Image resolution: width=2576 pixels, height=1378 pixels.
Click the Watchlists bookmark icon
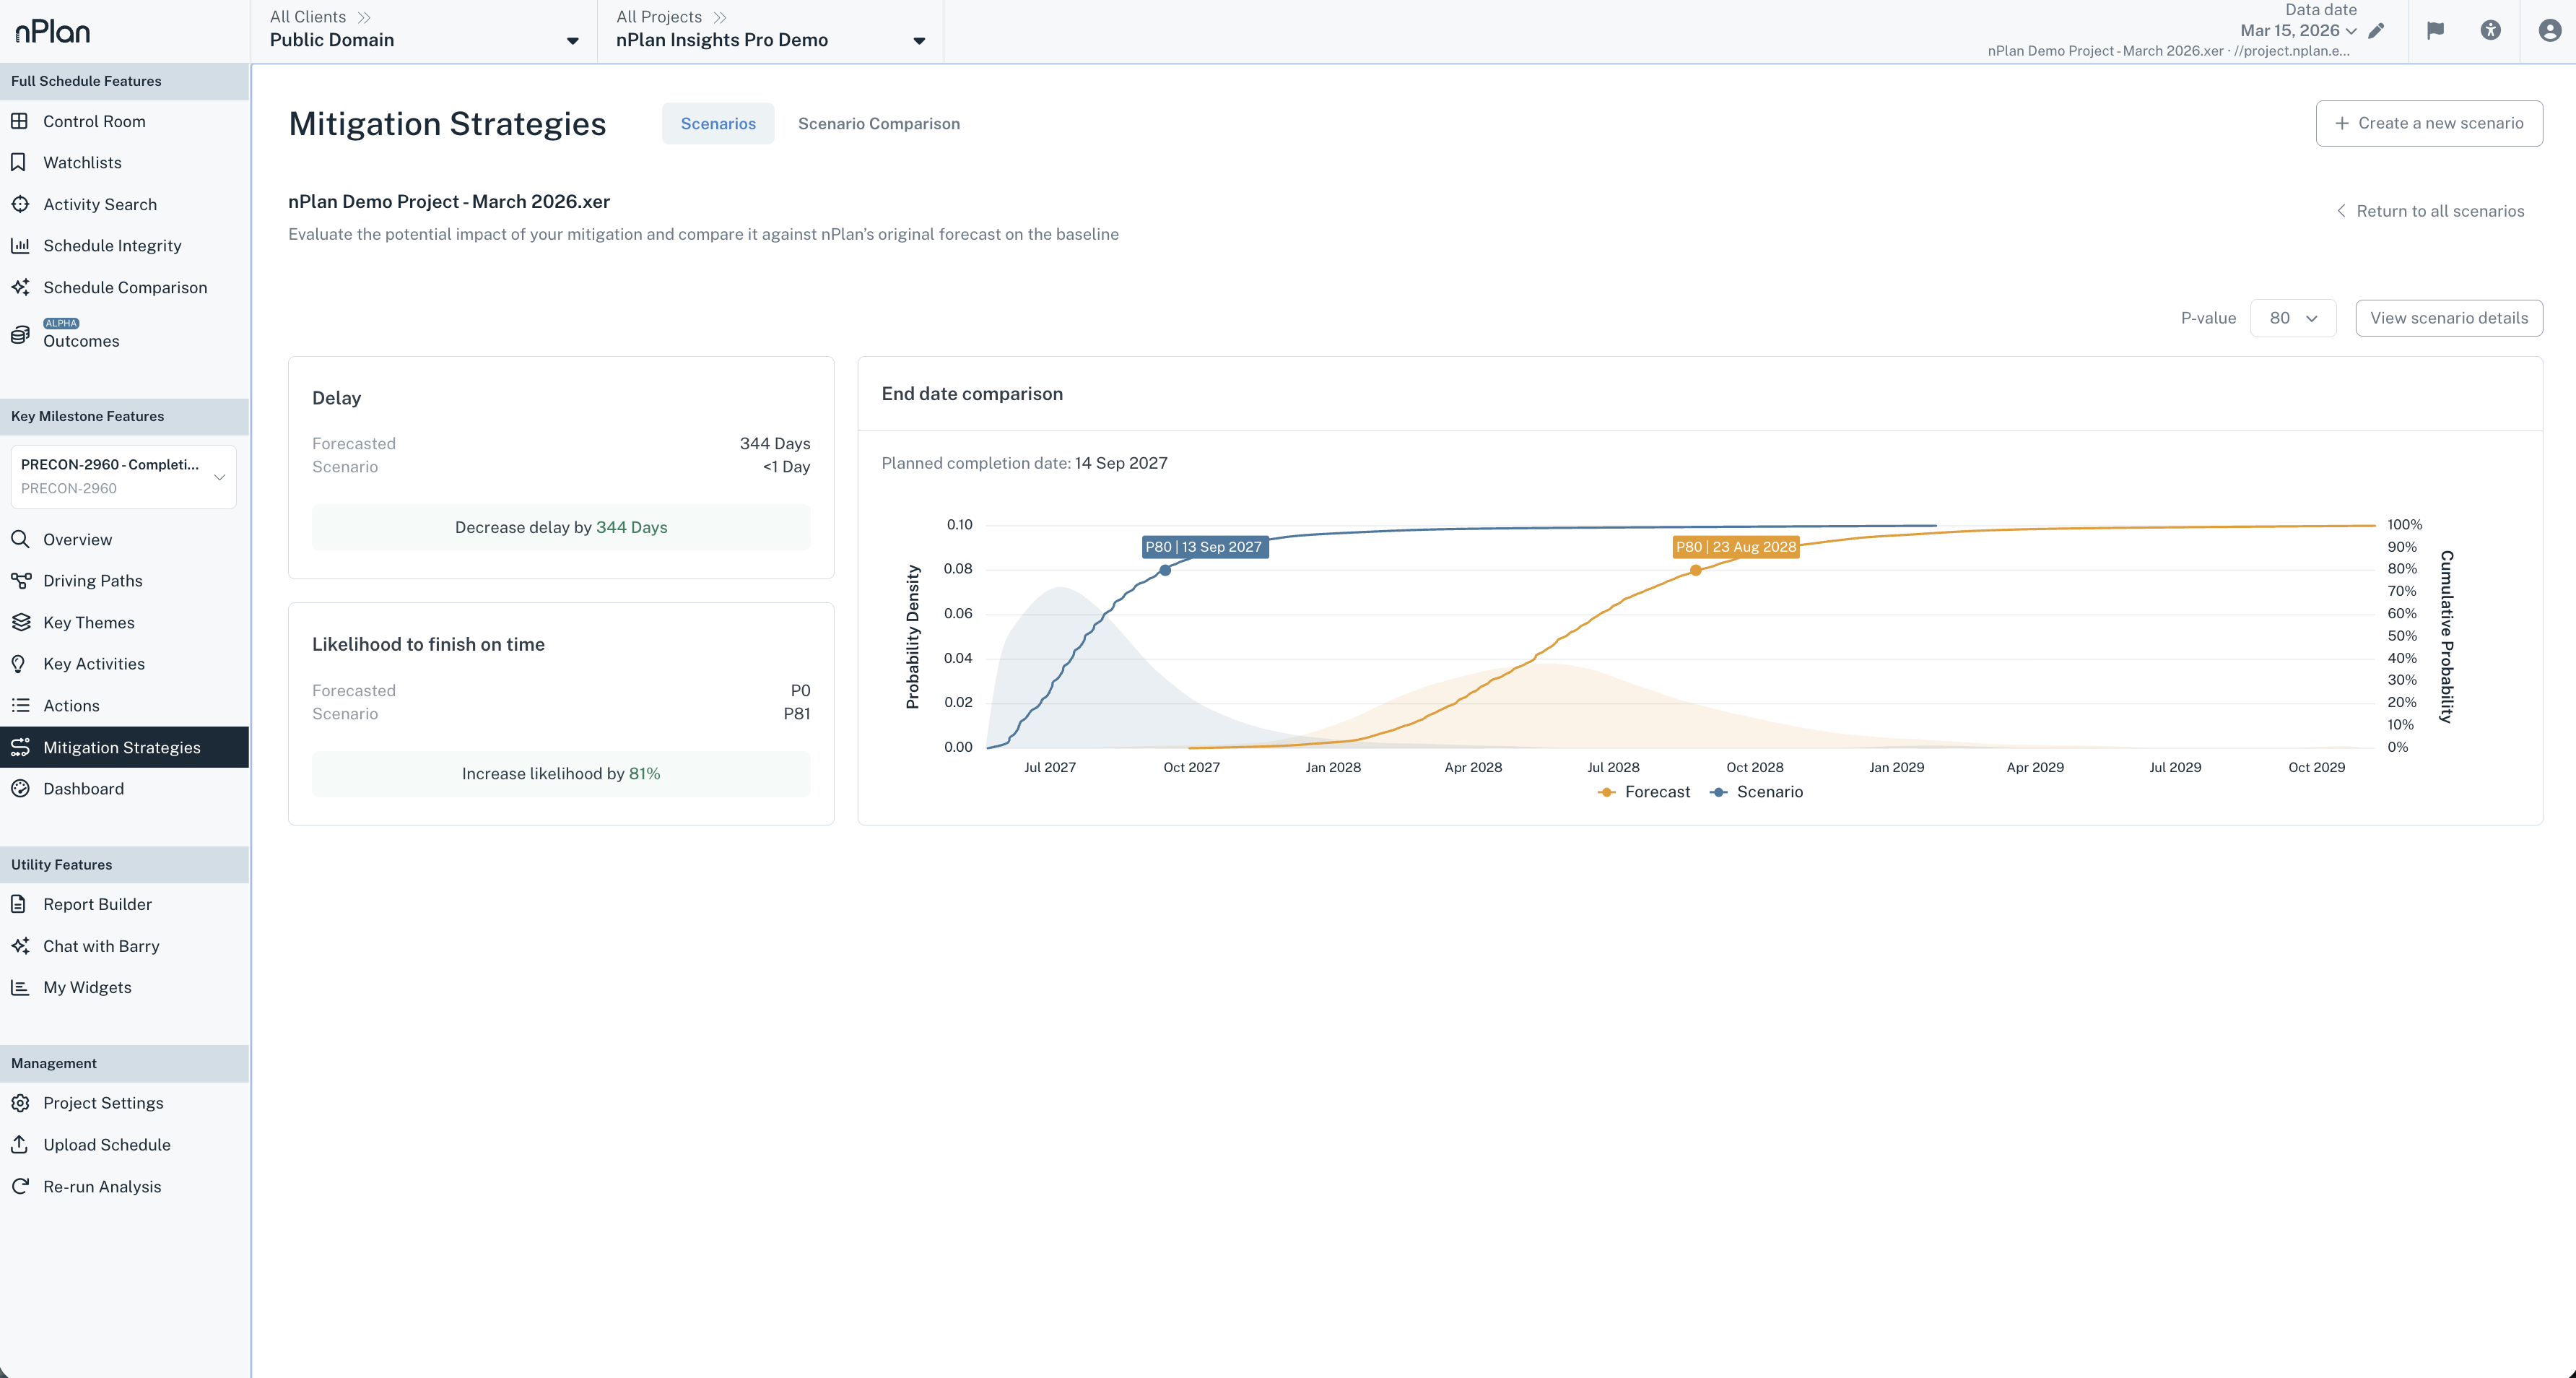pyautogui.click(x=19, y=162)
